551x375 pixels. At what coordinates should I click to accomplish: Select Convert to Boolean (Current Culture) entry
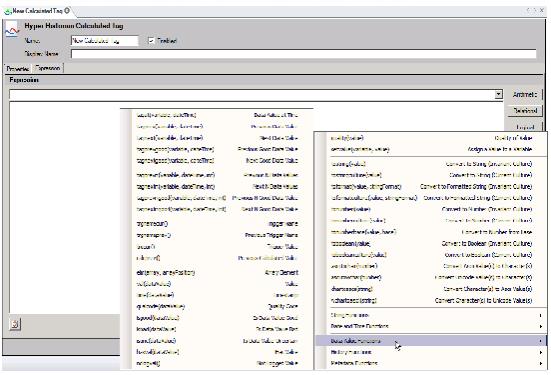tap(431, 255)
